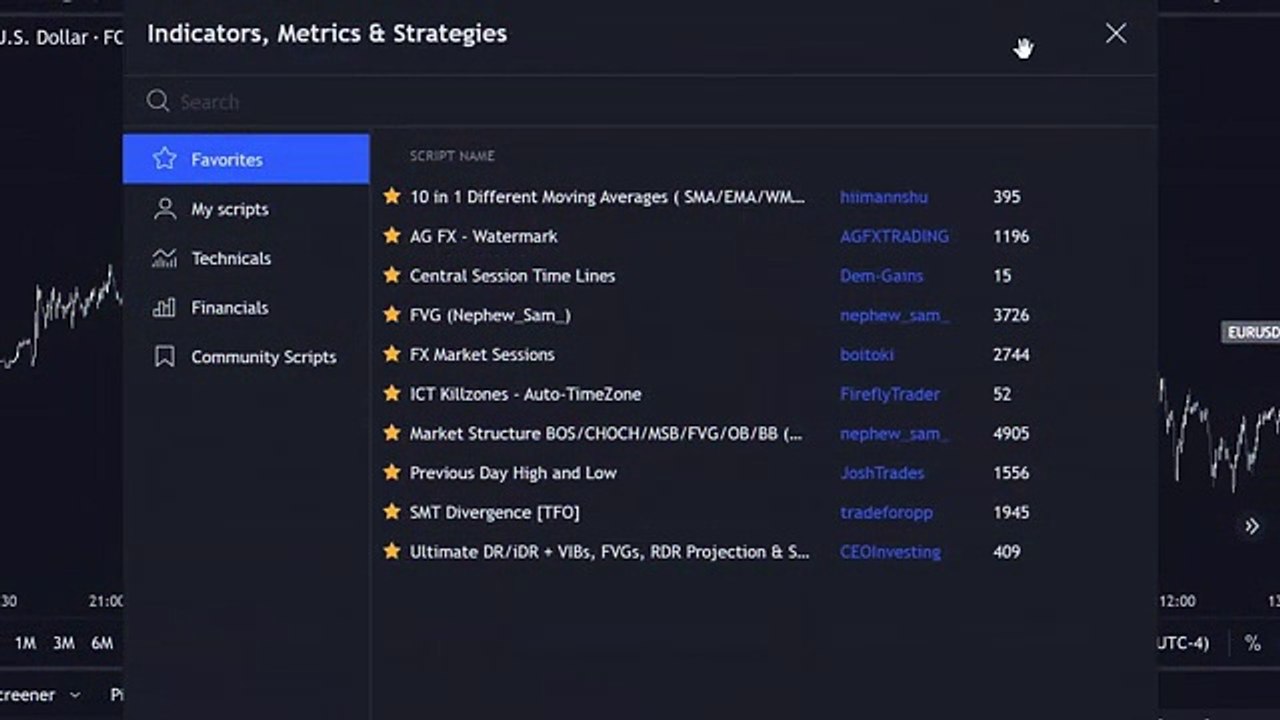Screen dimensions: 1280x720
Task: Select the 3M time range
Action: click(x=64, y=643)
